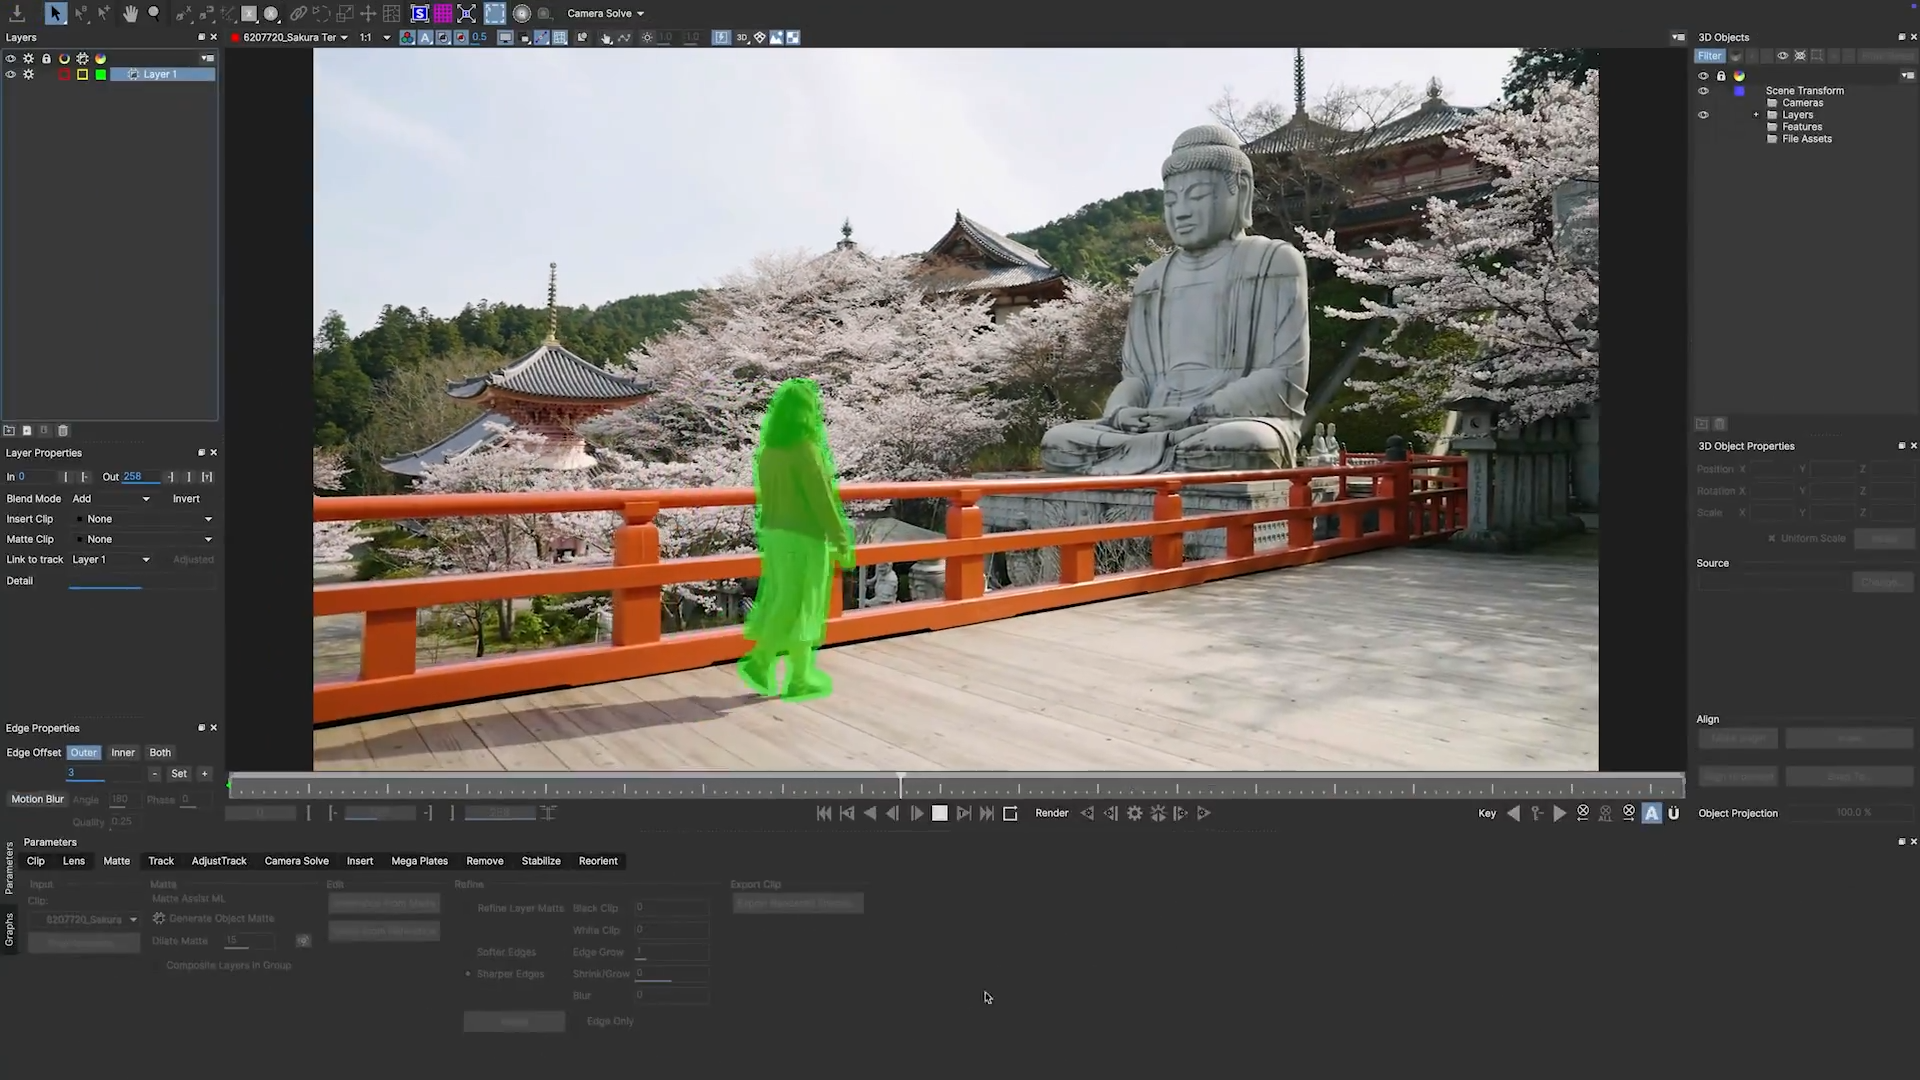Select Outer edge offset option
The image size is (1920, 1080).
pos(84,752)
